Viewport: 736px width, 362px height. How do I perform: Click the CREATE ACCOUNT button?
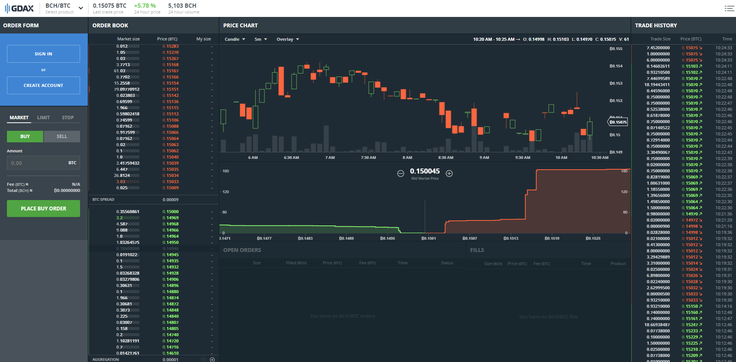click(x=43, y=85)
